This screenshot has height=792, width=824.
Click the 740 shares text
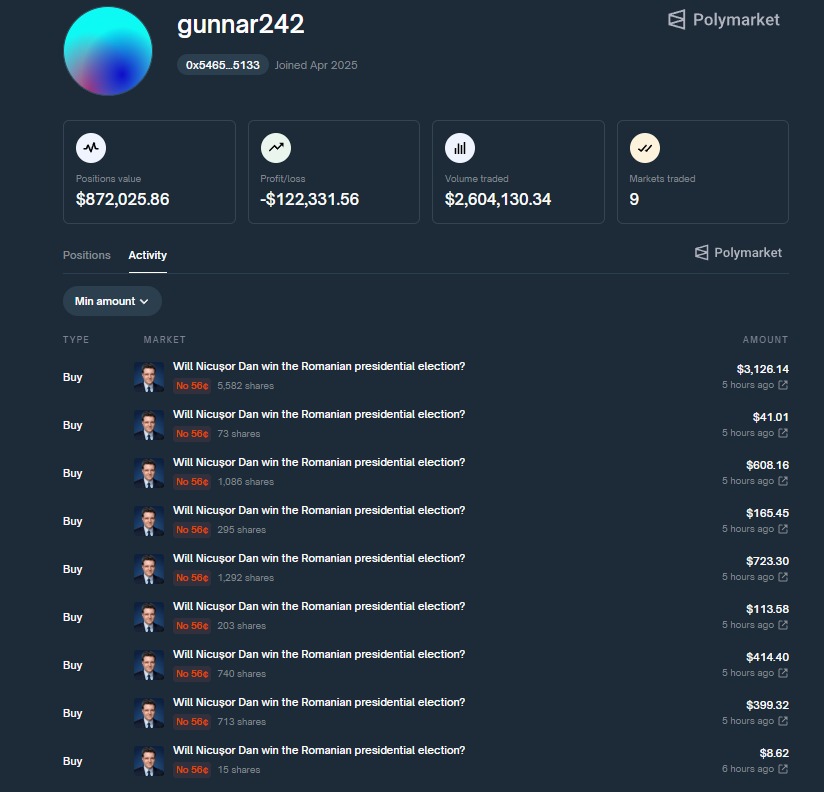[242, 674]
